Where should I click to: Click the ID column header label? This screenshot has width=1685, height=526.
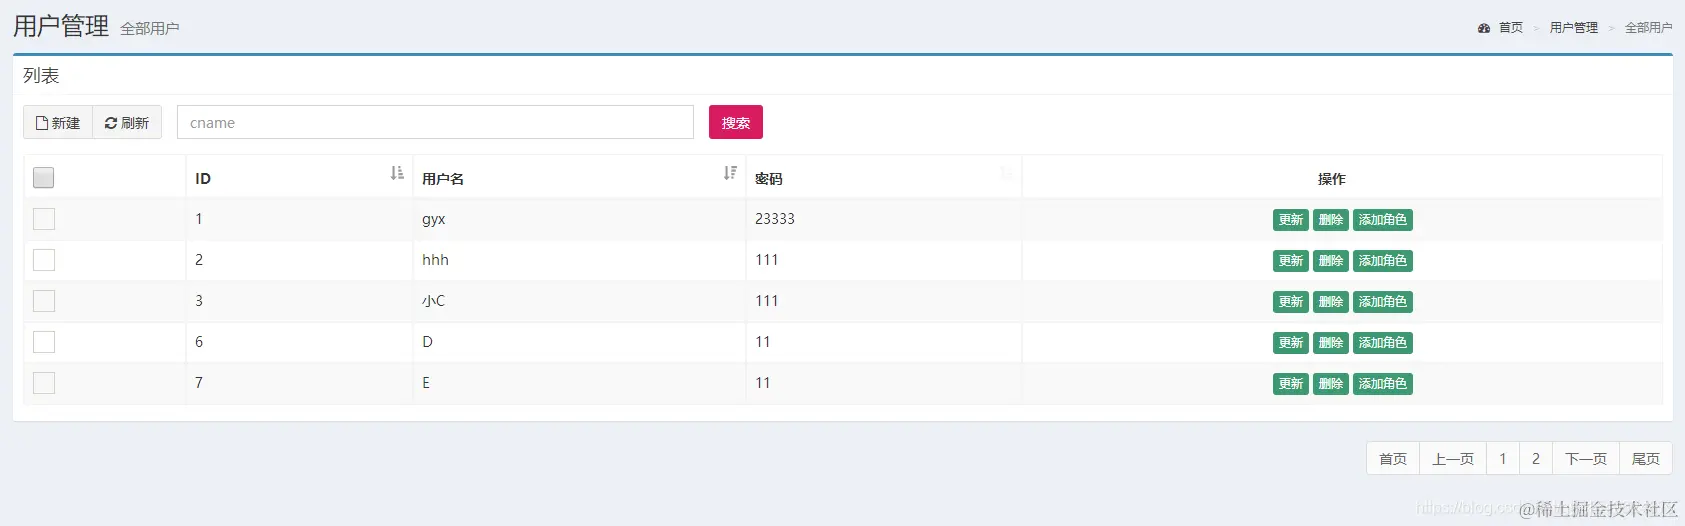[203, 179]
